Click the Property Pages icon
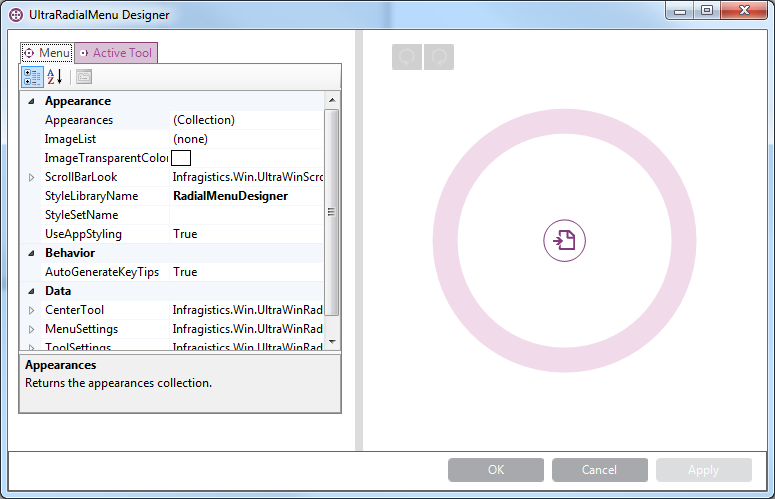775x499 pixels. click(x=84, y=77)
